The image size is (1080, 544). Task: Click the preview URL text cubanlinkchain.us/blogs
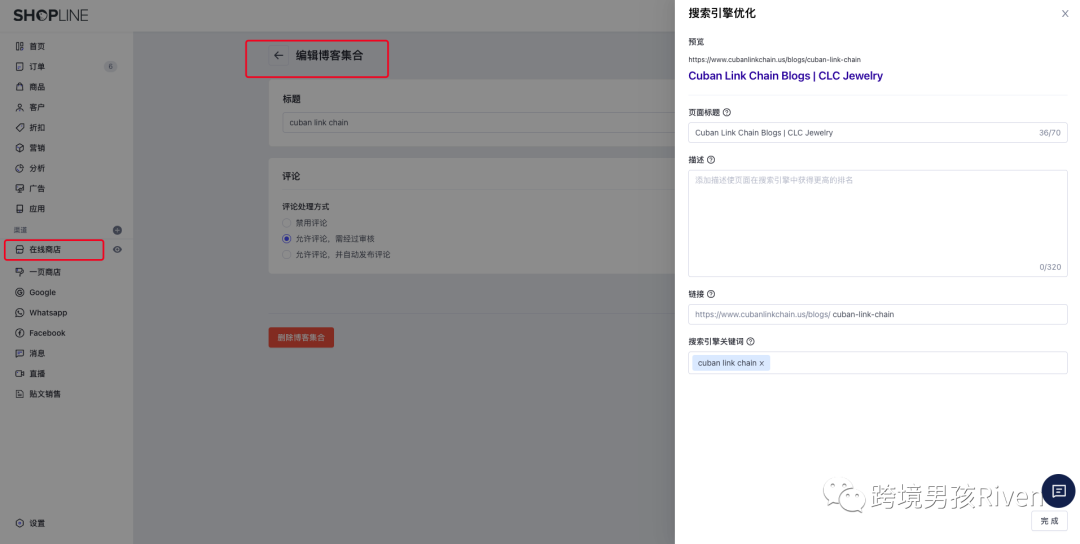[774, 60]
